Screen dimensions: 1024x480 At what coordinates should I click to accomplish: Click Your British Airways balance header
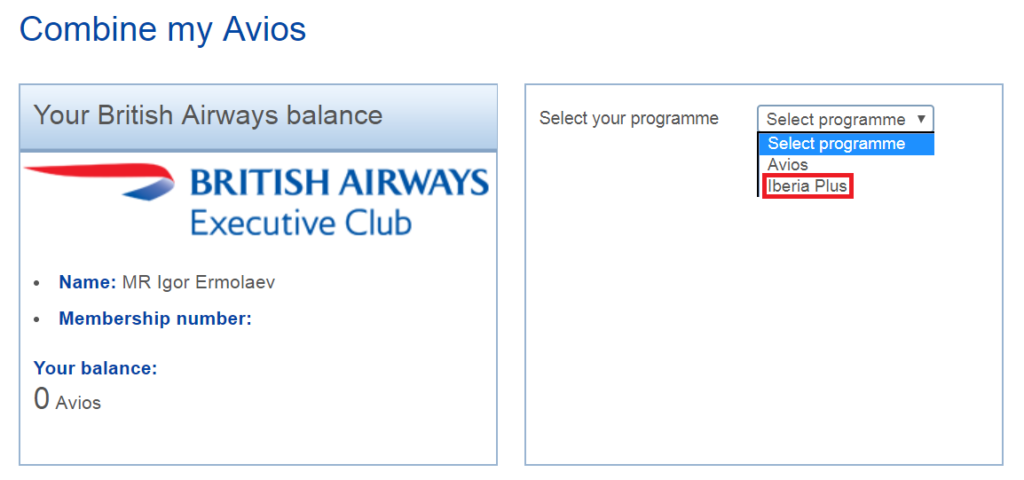[x=208, y=115]
